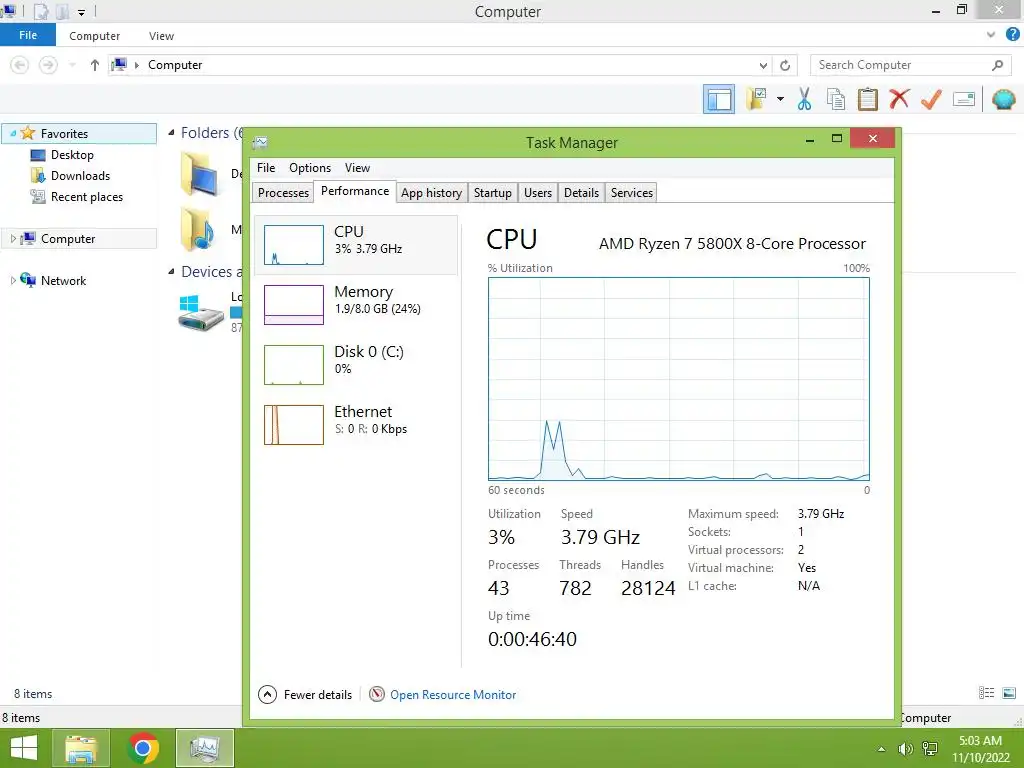
Task: Select the Memory performance item
Action: pyautogui.click(x=357, y=305)
